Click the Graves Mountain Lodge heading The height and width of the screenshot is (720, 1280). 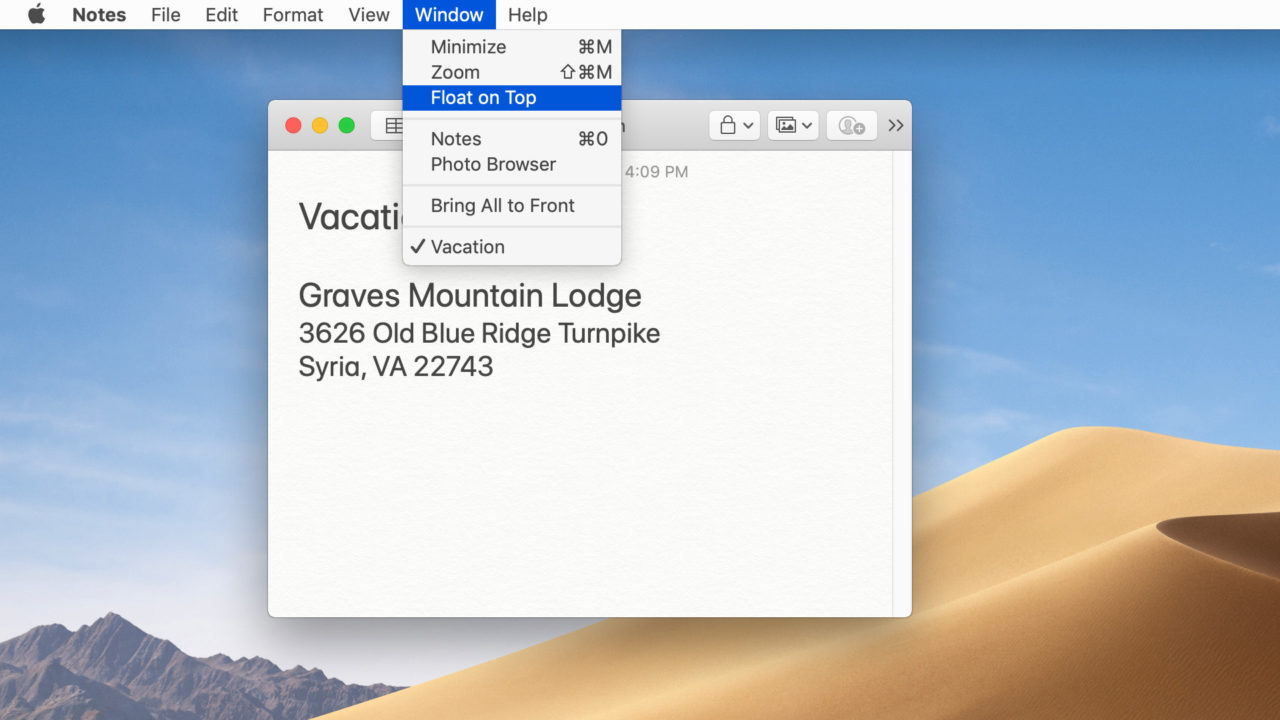pos(470,296)
